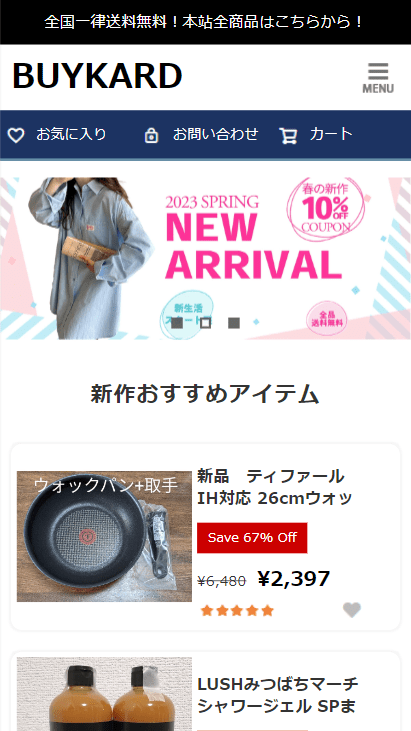The height and width of the screenshot is (731, 411).
Task: Toggle the favorite heart on the ティファール product
Action: pyautogui.click(x=352, y=610)
